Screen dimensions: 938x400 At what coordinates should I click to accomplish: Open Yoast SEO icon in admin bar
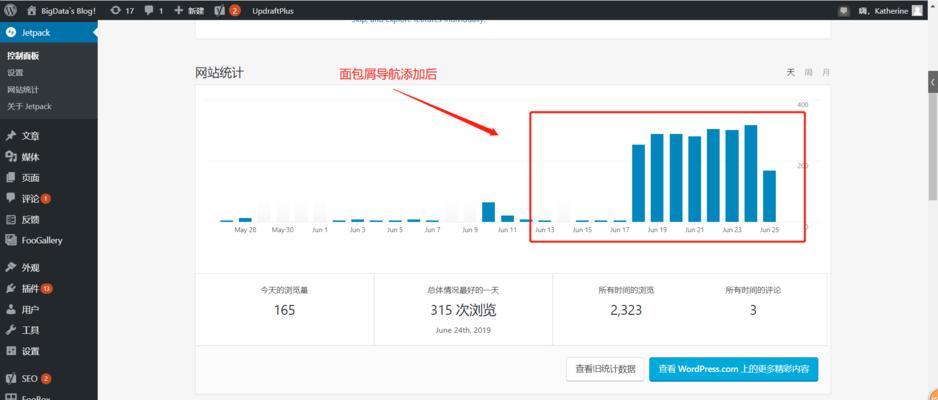219,10
